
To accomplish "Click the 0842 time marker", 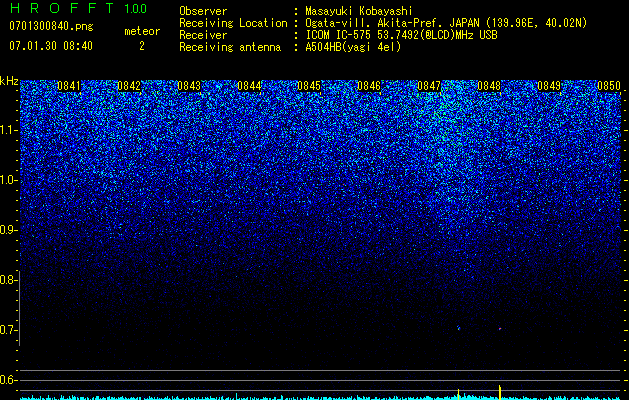I will coord(129,86).
